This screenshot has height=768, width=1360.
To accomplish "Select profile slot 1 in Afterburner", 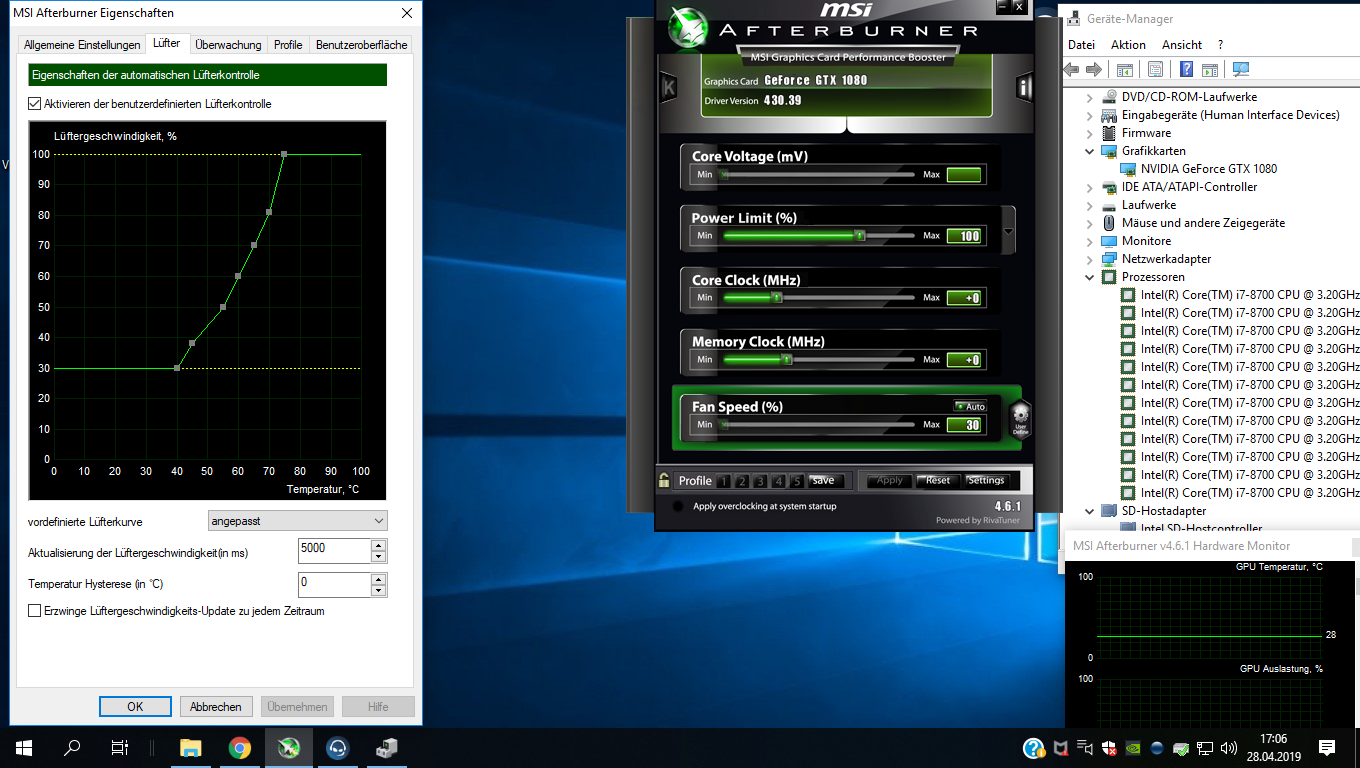I will (724, 481).
